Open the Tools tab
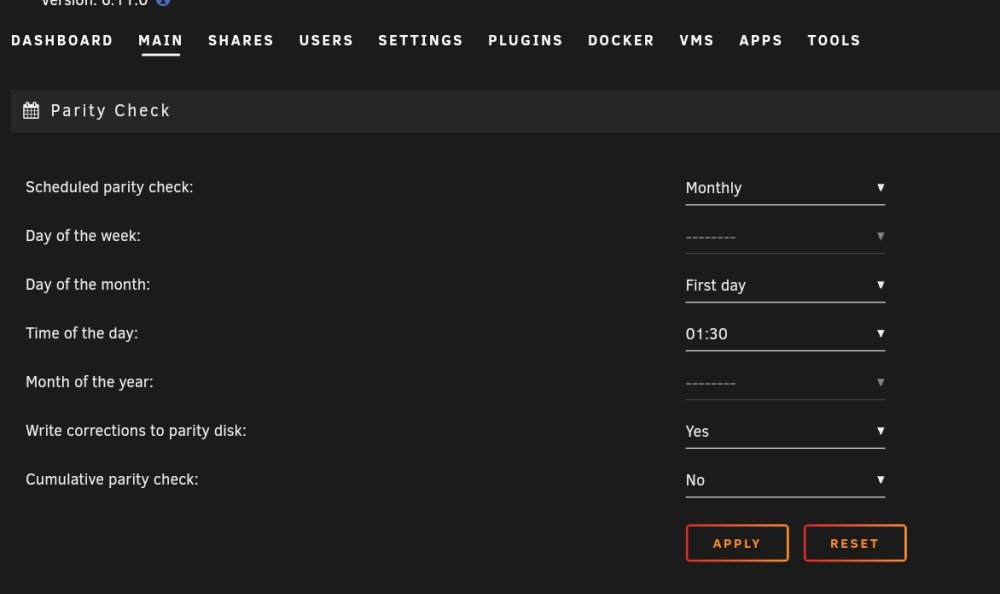Image resolution: width=1000 pixels, height=594 pixels. point(834,40)
